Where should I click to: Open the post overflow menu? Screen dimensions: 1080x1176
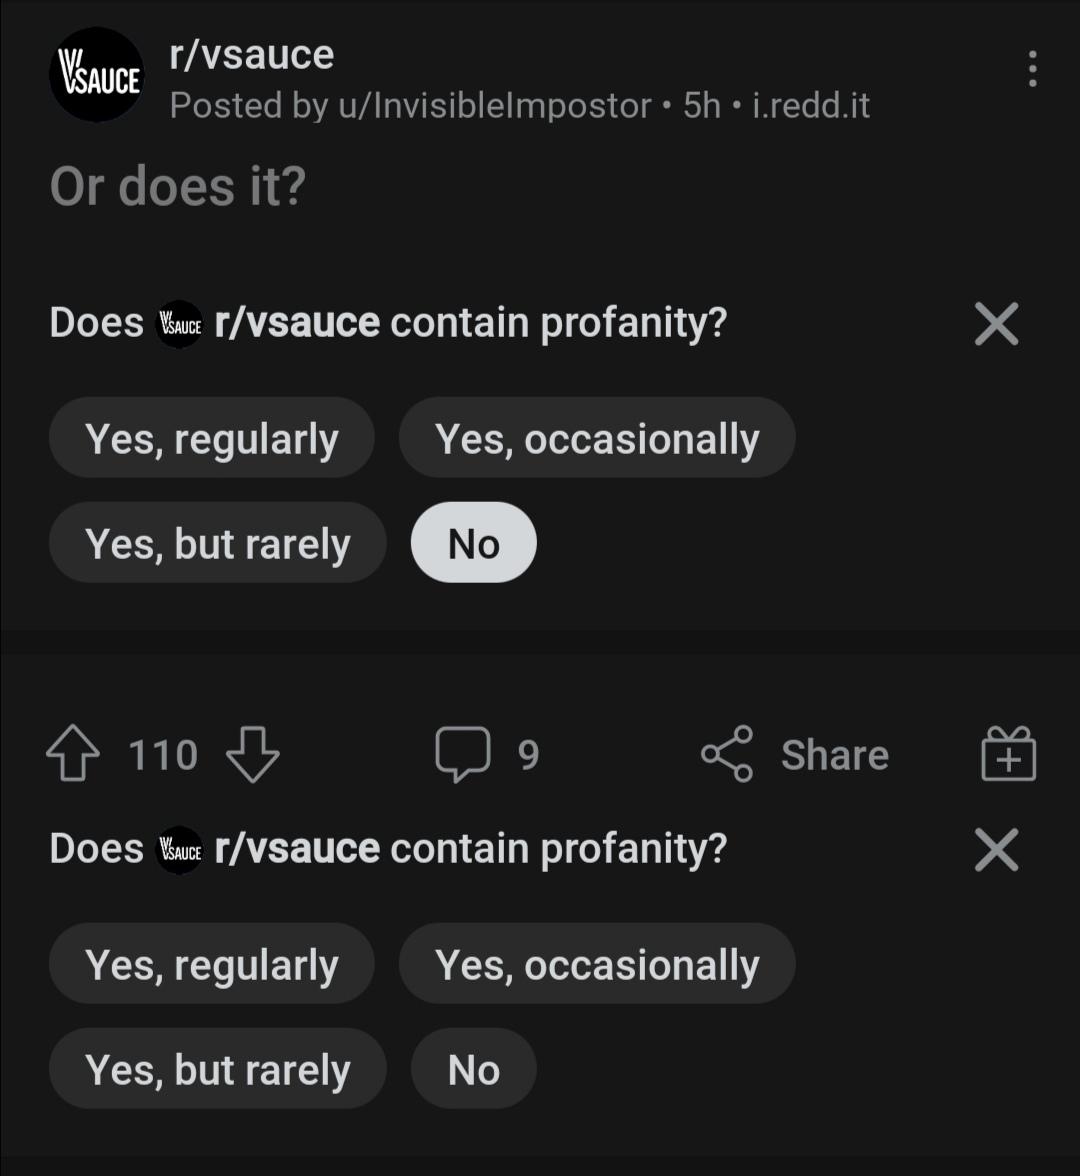click(1033, 67)
